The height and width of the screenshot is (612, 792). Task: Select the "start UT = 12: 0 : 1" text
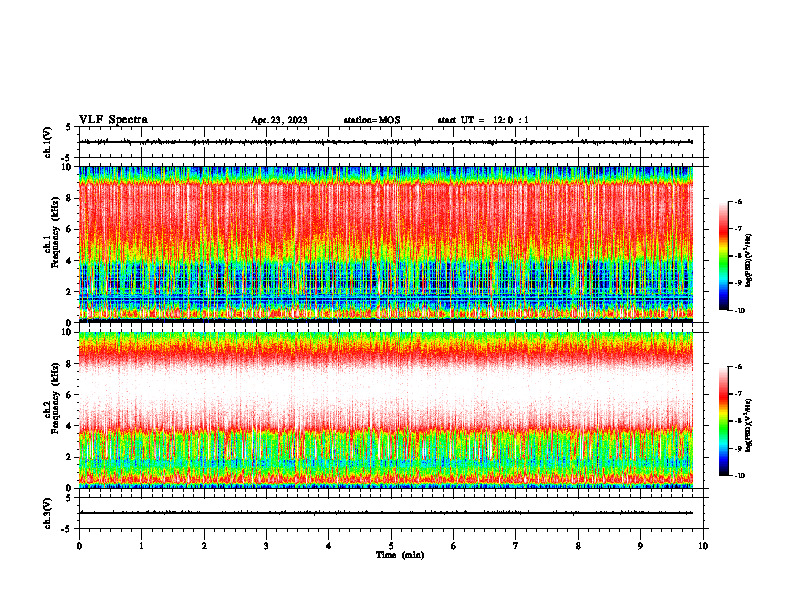483,120
